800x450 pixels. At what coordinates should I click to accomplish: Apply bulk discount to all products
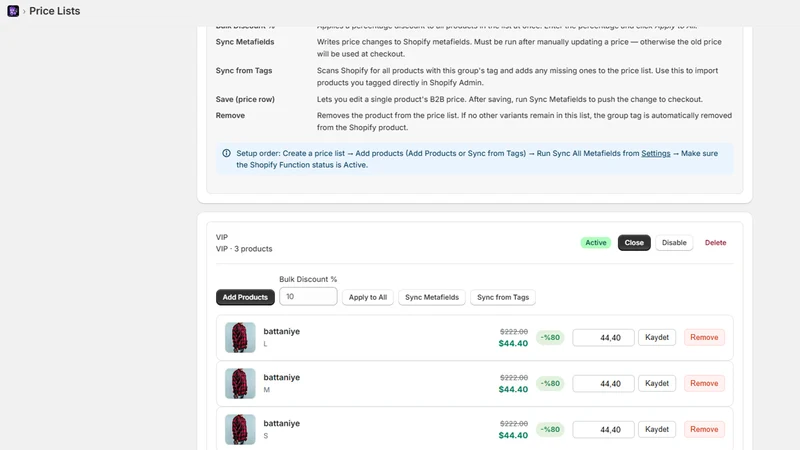(x=367, y=297)
